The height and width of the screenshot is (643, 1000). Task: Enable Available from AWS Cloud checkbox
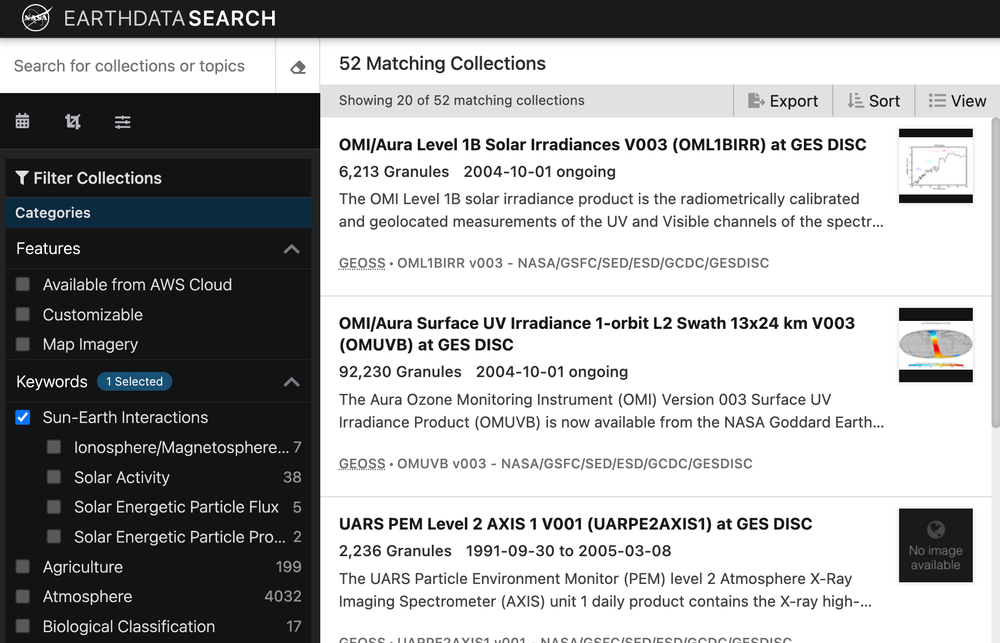click(x=23, y=284)
